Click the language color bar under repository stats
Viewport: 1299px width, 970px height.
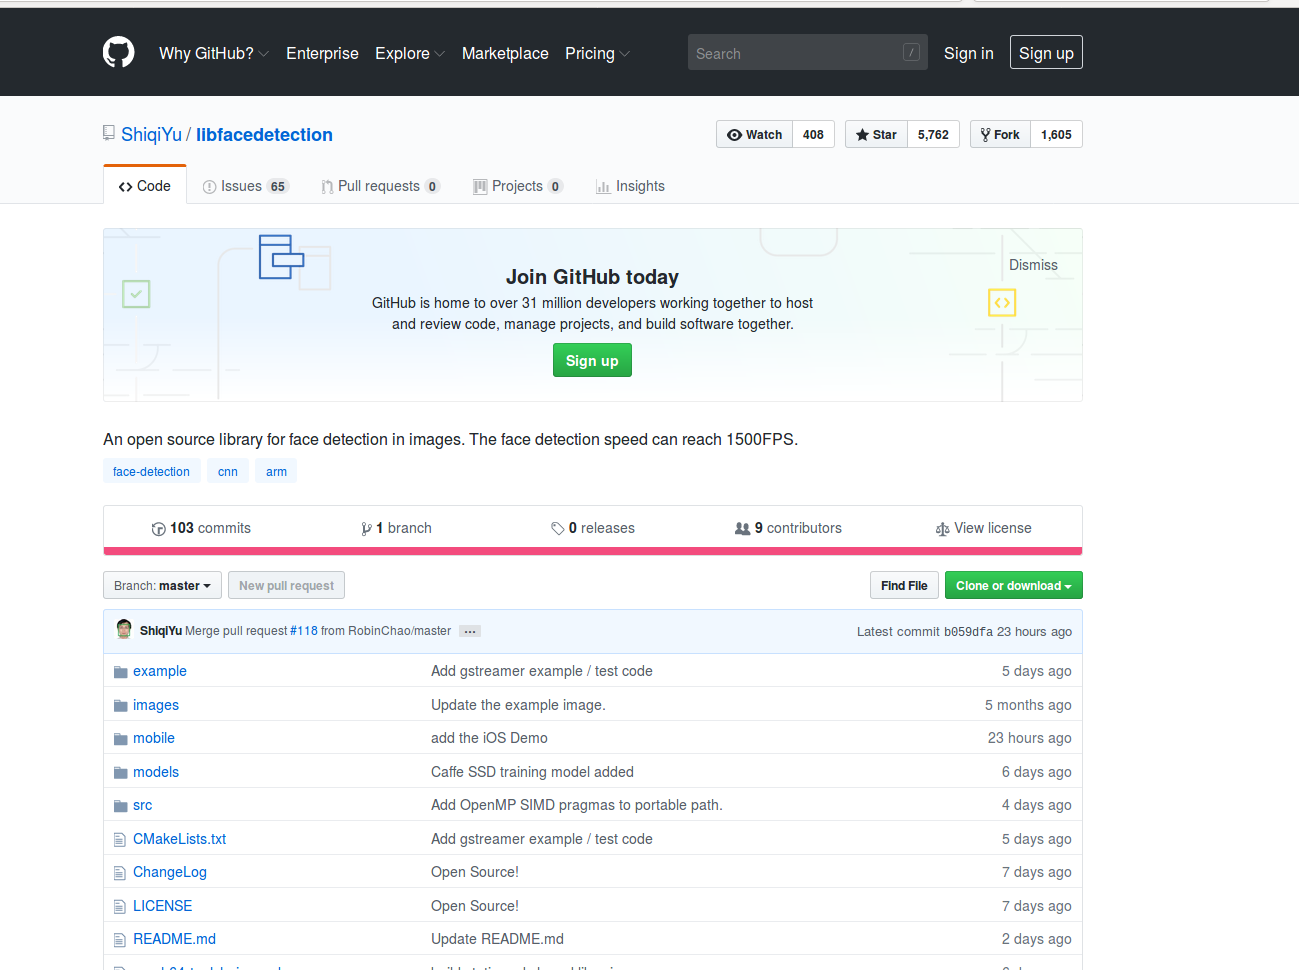[593, 551]
